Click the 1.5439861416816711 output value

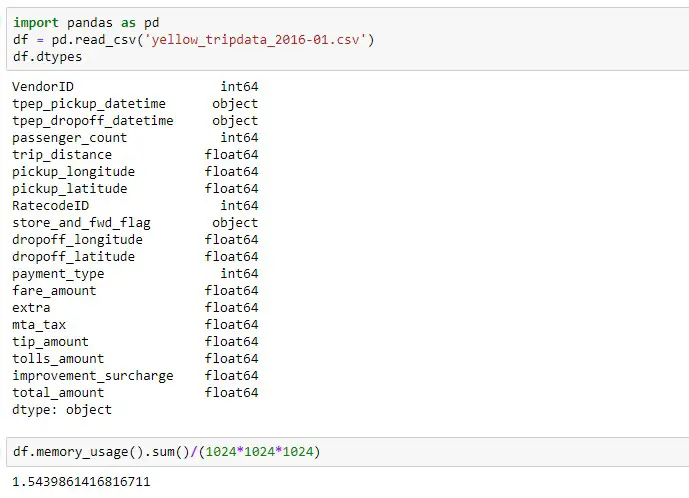click(81, 482)
